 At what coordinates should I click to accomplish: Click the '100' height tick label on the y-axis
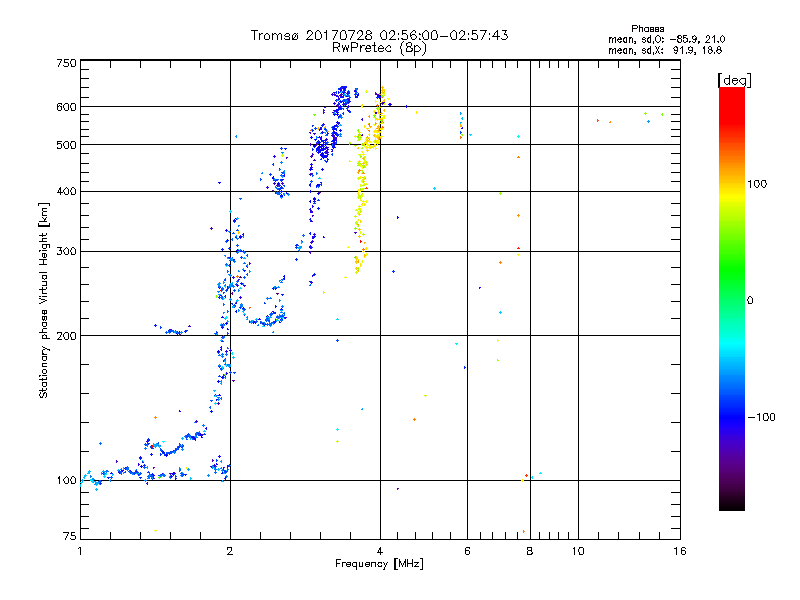(x=66, y=481)
